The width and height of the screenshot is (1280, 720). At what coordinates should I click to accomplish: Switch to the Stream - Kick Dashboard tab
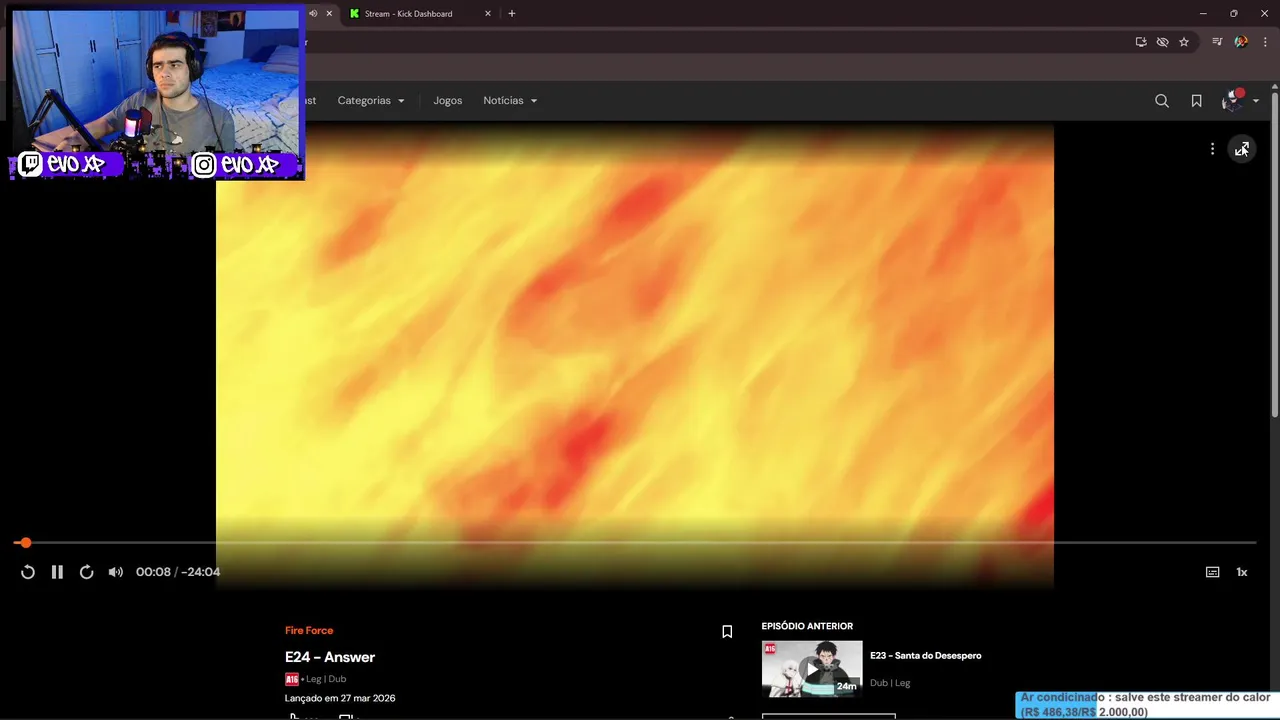pyautogui.click(x=408, y=14)
